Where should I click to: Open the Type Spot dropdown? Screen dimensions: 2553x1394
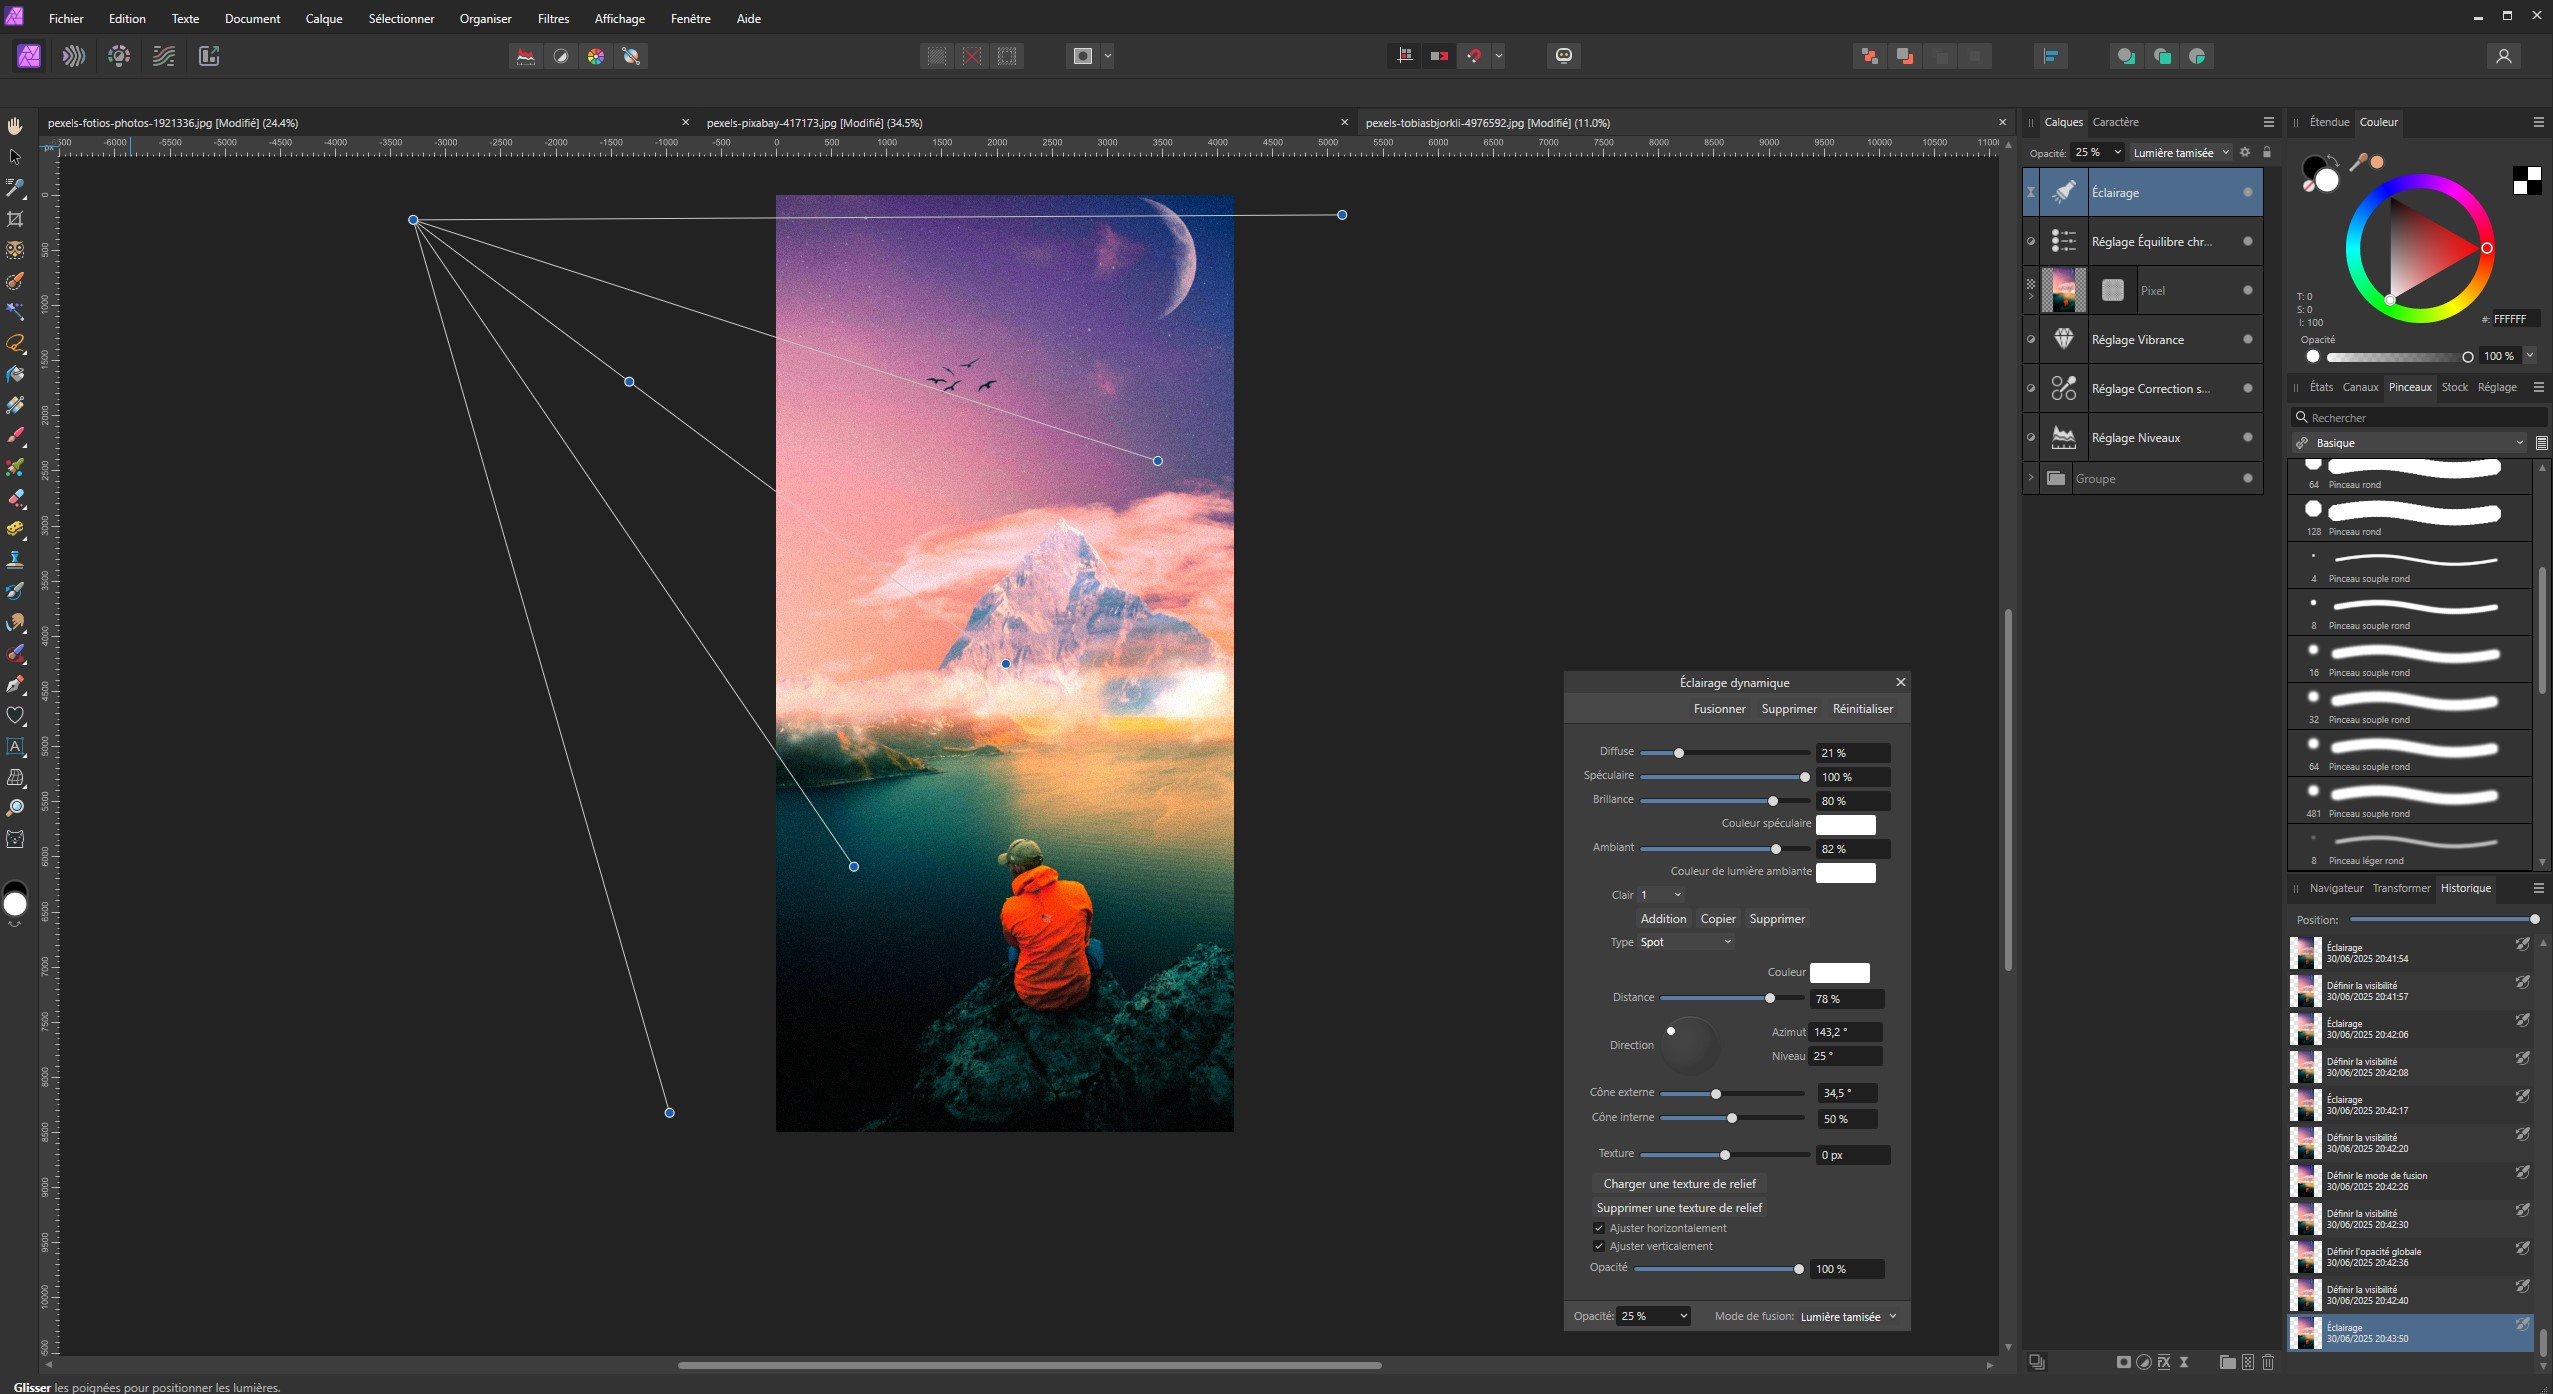point(1686,942)
